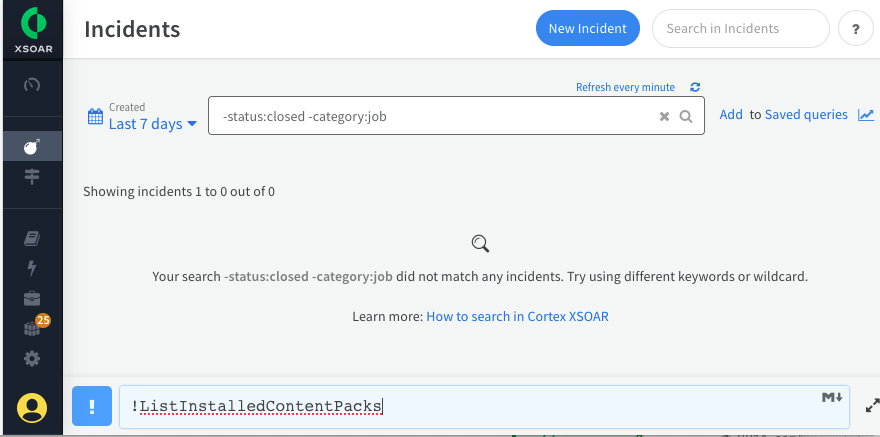The width and height of the screenshot is (880, 437).
Task: Open the Automation lightning bolt icon
Action: [x=31, y=268]
